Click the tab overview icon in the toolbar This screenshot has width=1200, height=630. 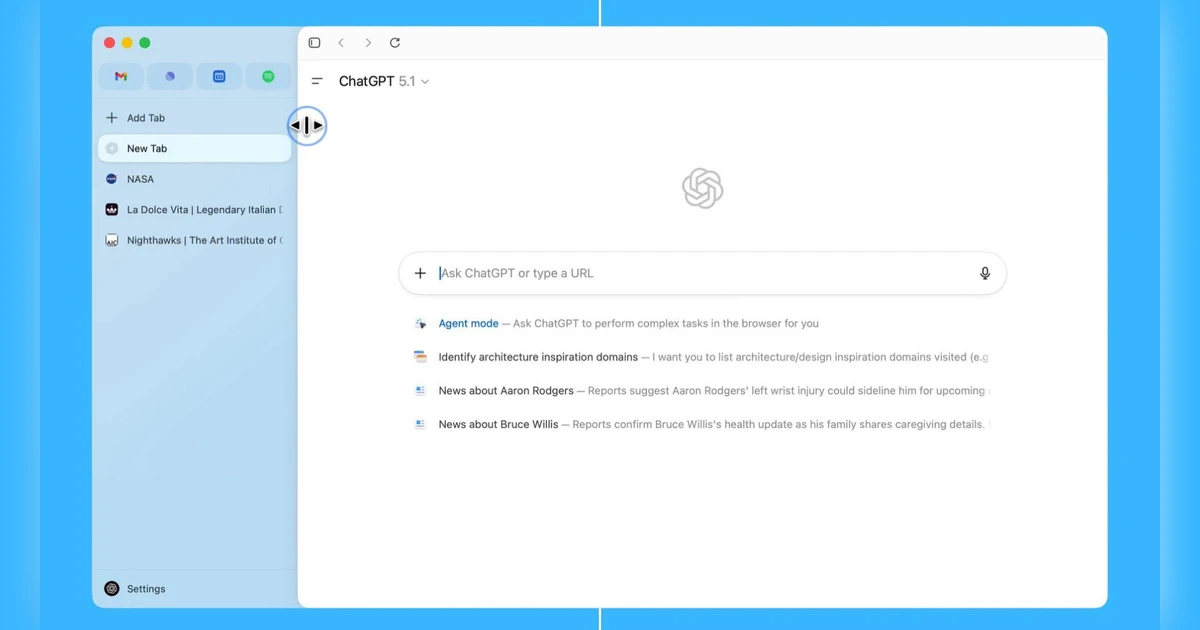[314, 42]
